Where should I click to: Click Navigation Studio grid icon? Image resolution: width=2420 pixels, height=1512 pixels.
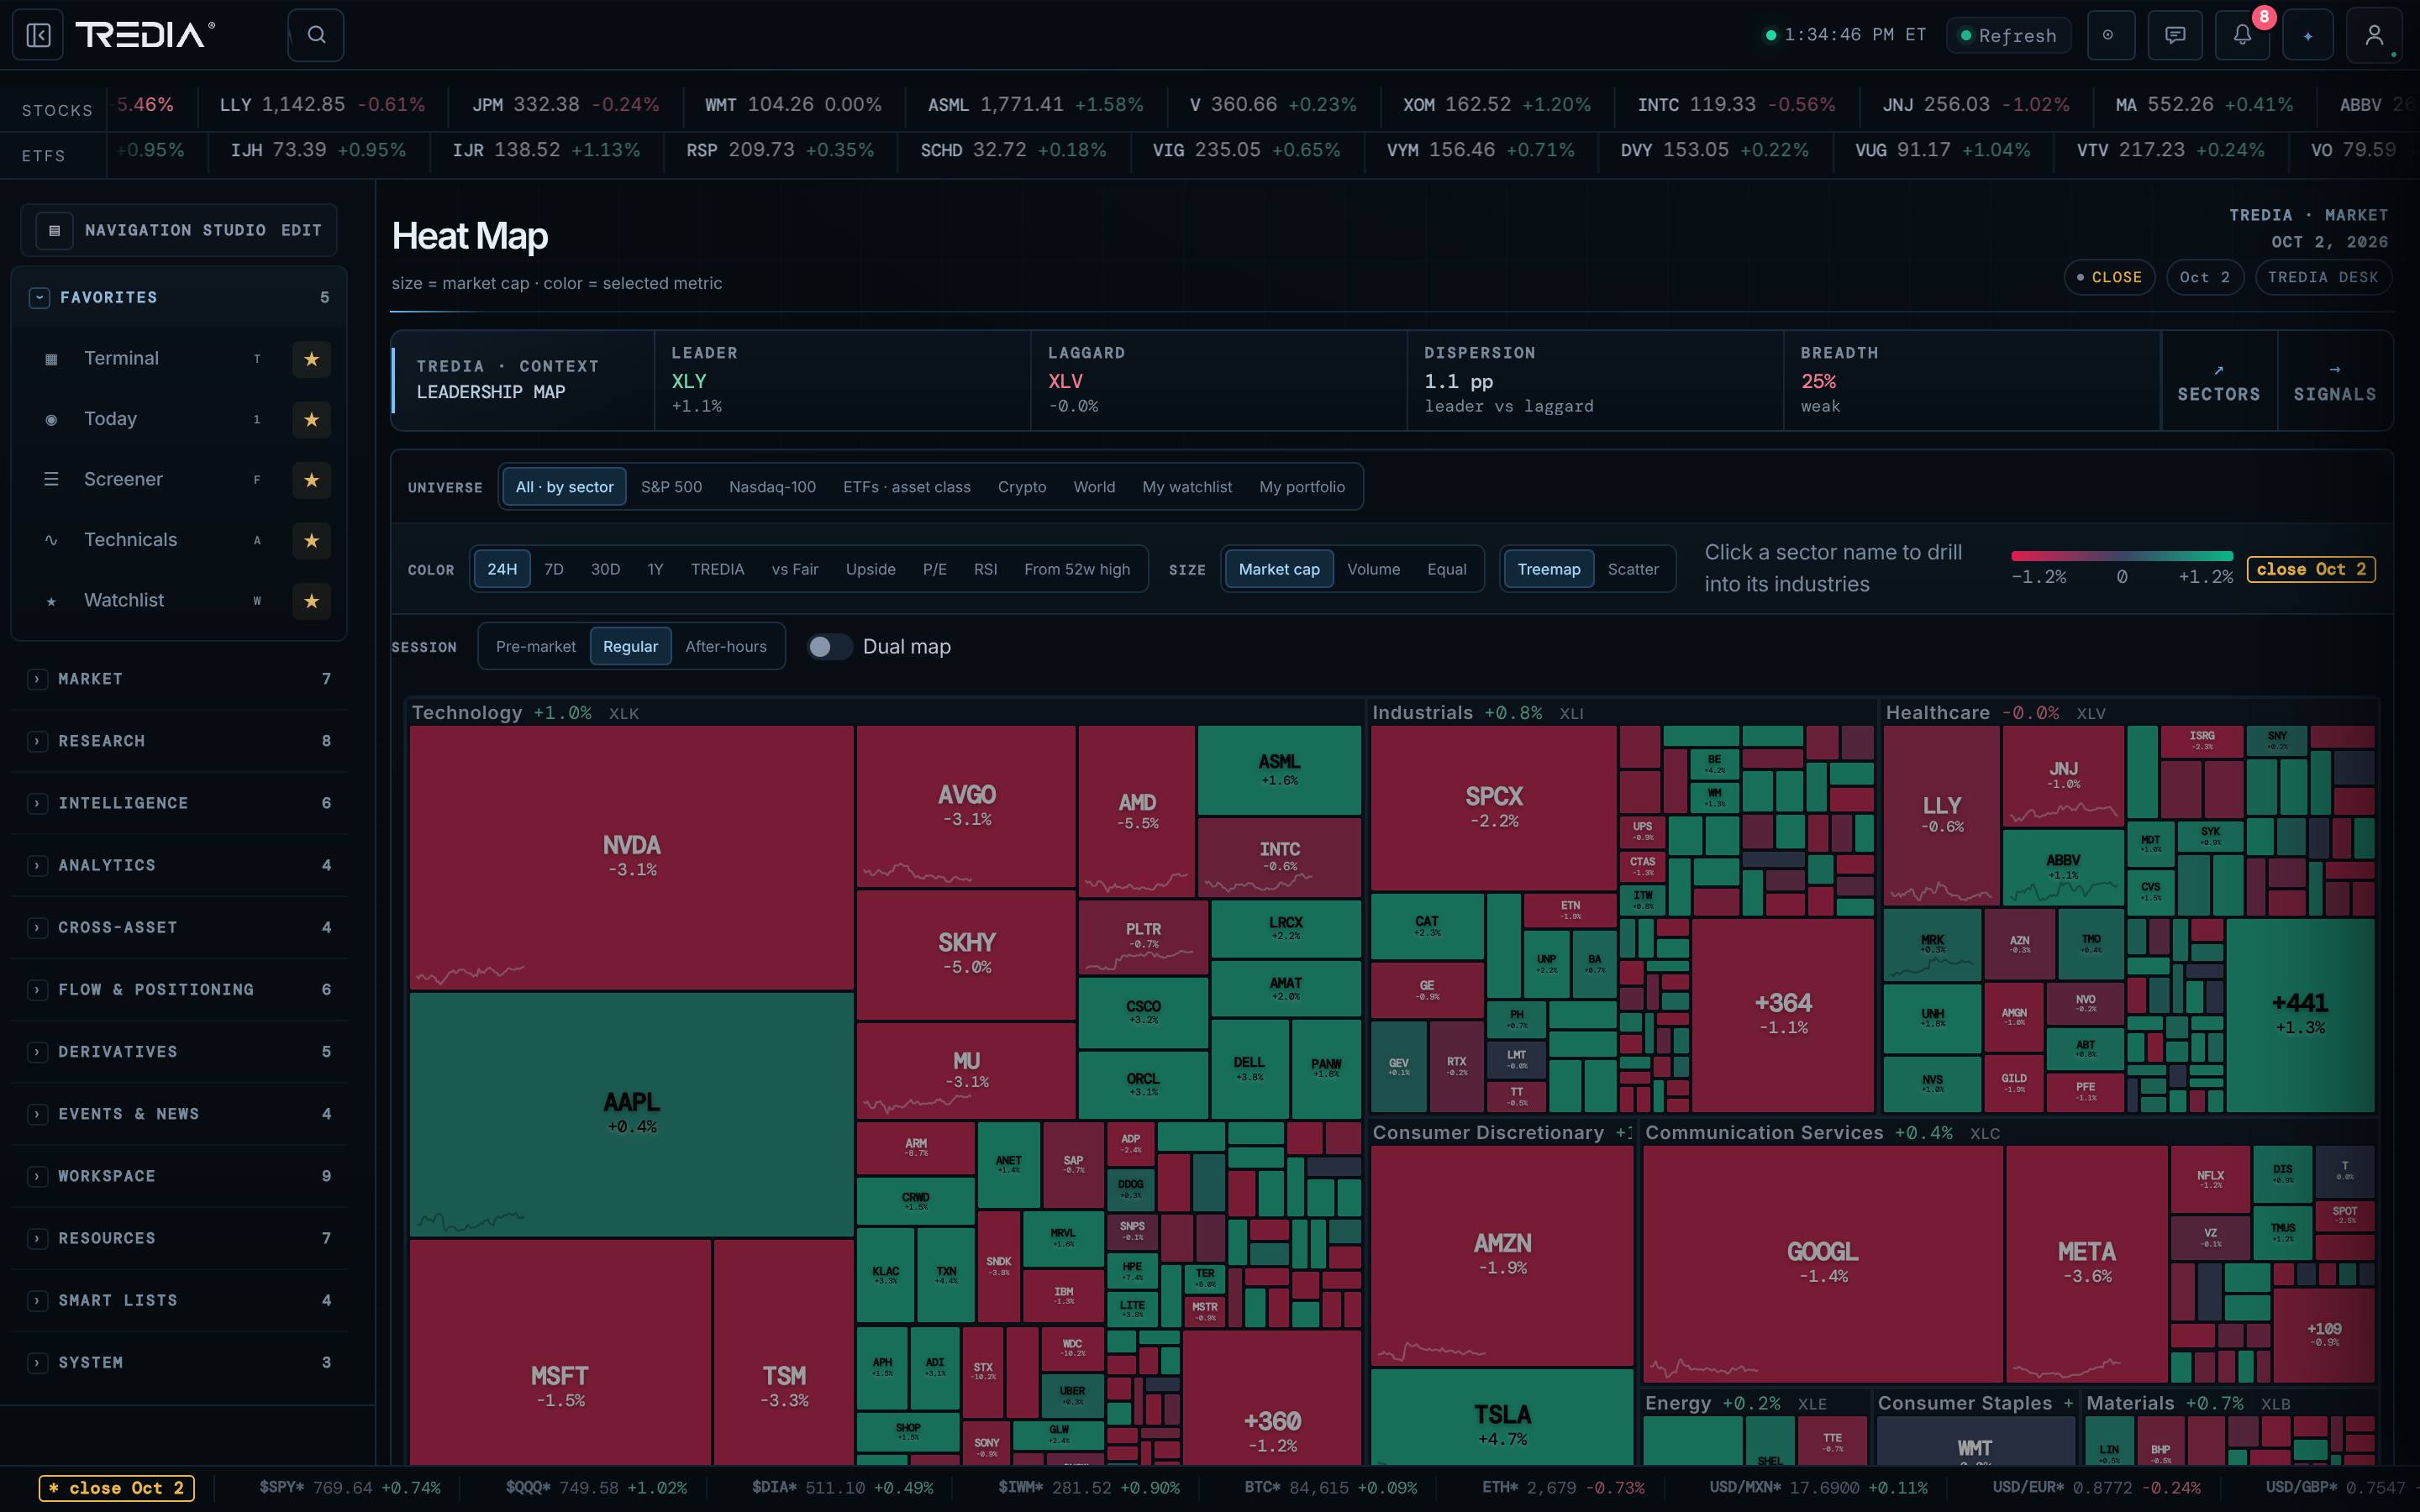[55, 230]
